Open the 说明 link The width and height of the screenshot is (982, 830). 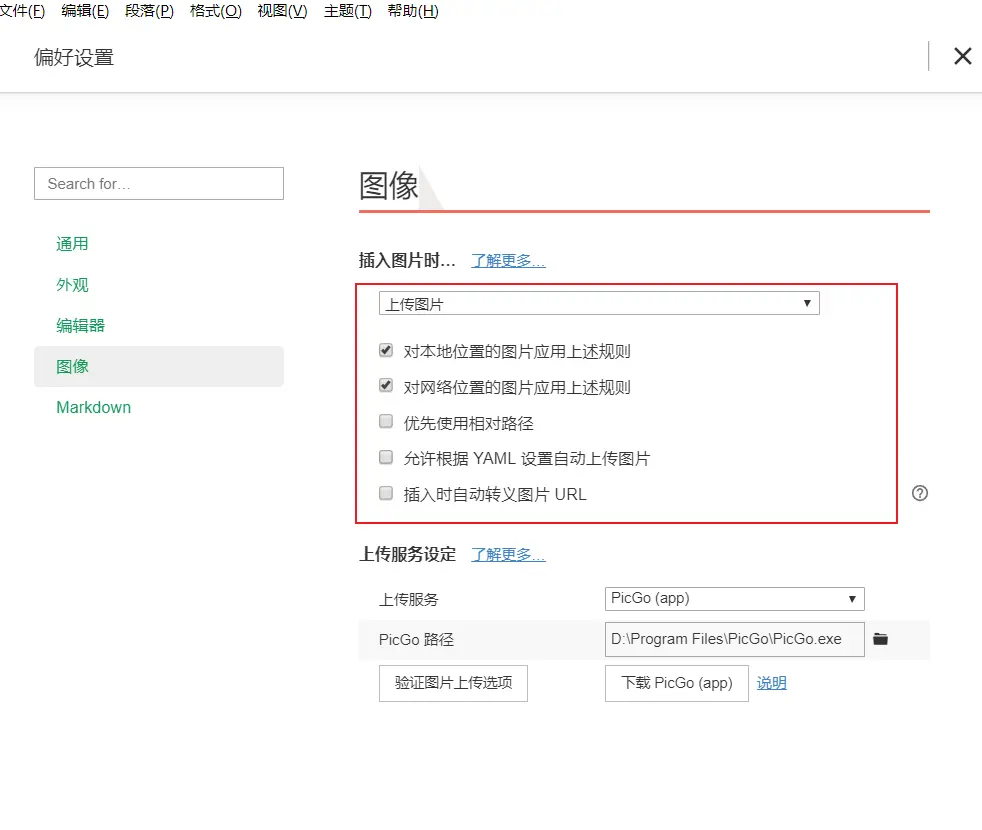(x=772, y=683)
